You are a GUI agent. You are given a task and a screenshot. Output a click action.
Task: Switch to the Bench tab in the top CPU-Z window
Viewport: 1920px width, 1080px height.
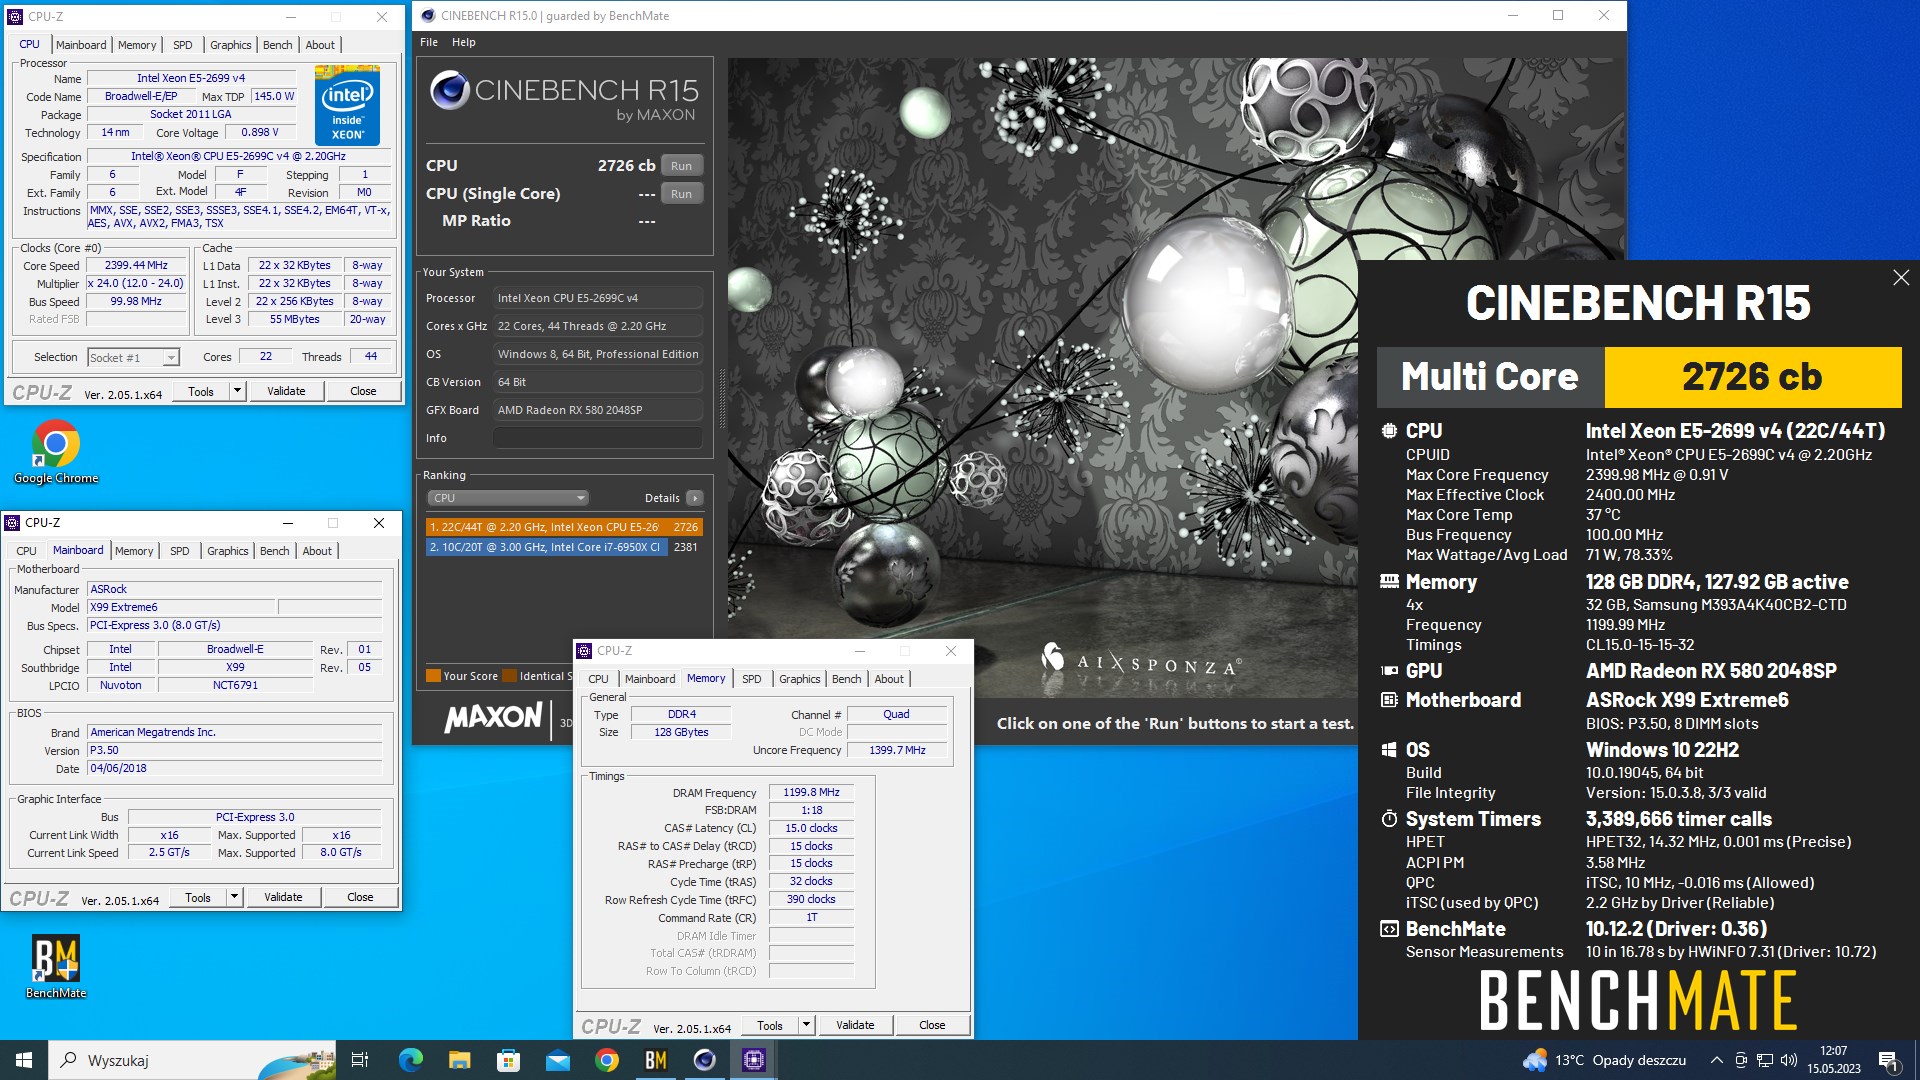pyautogui.click(x=277, y=45)
